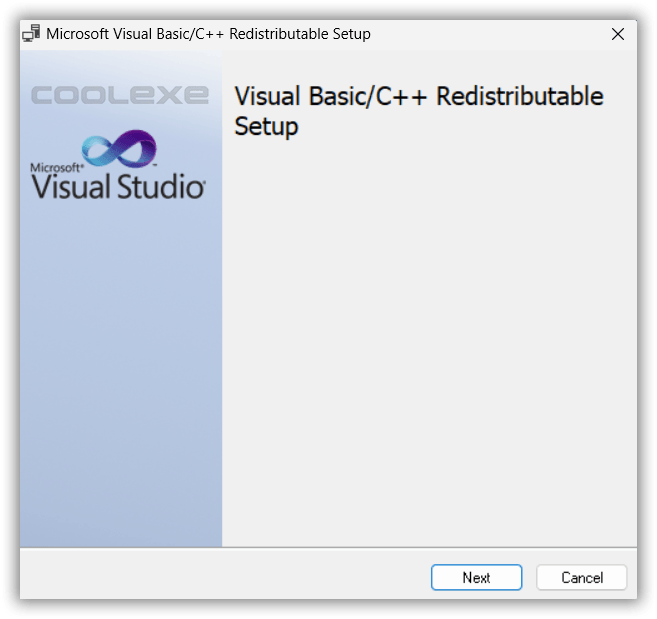Image resolution: width=657 pixels, height=619 pixels.
Task: Click the installer icon in title bar
Action: point(31,34)
